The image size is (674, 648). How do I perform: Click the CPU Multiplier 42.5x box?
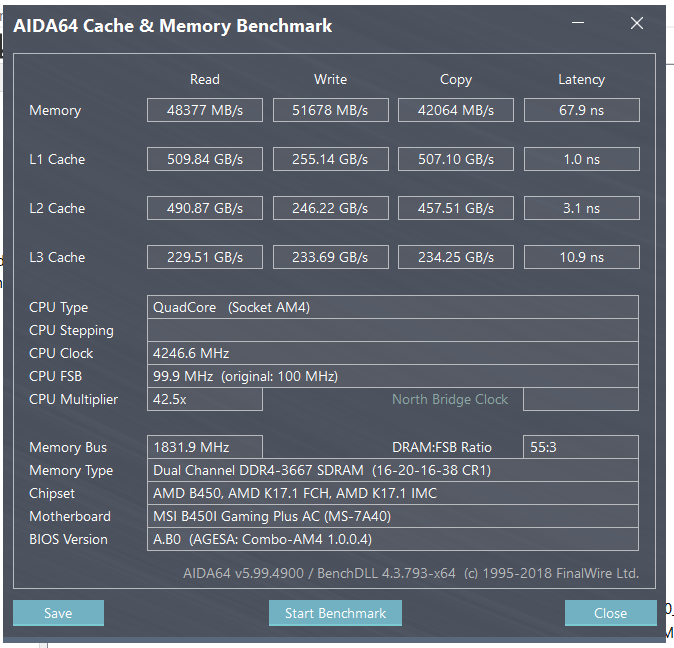205,399
